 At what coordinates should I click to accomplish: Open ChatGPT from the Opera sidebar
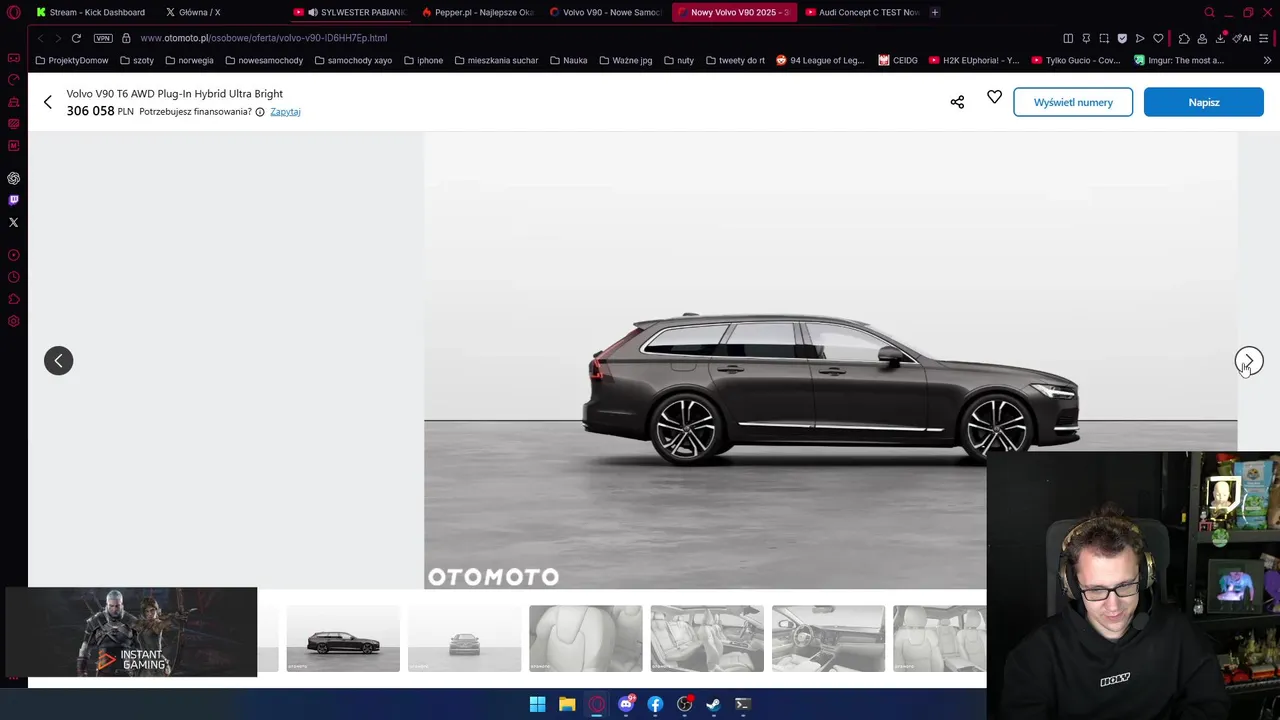click(x=13, y=178)
